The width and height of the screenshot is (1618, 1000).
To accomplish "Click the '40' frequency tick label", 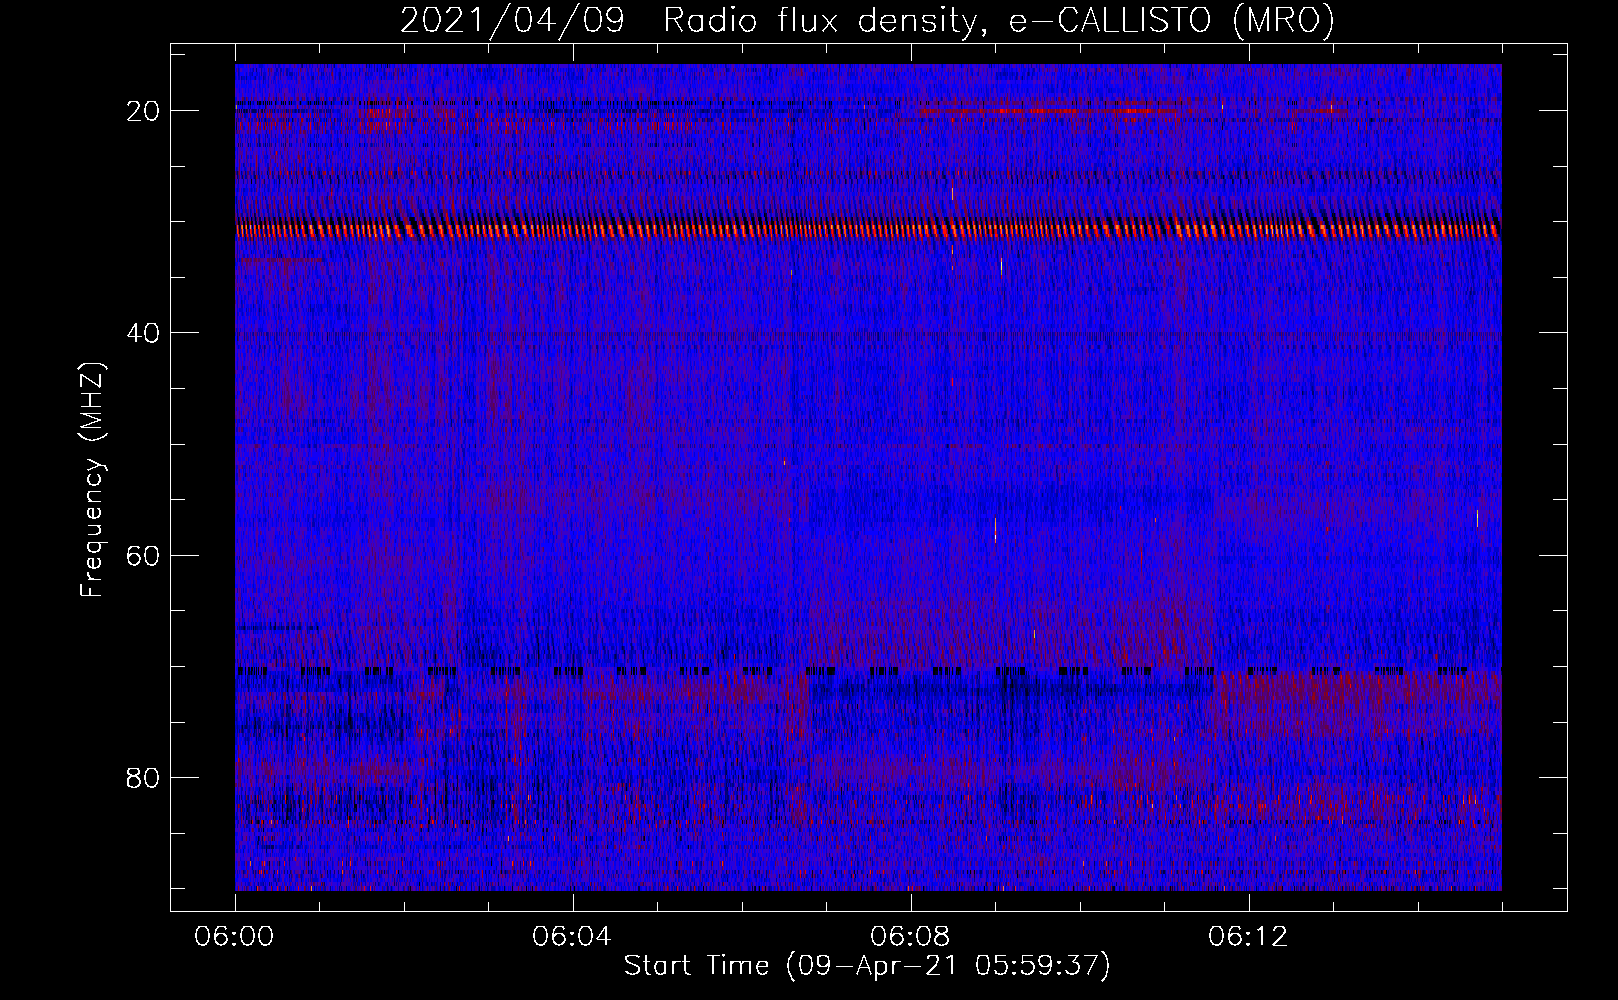I will (x=143, y=333).
